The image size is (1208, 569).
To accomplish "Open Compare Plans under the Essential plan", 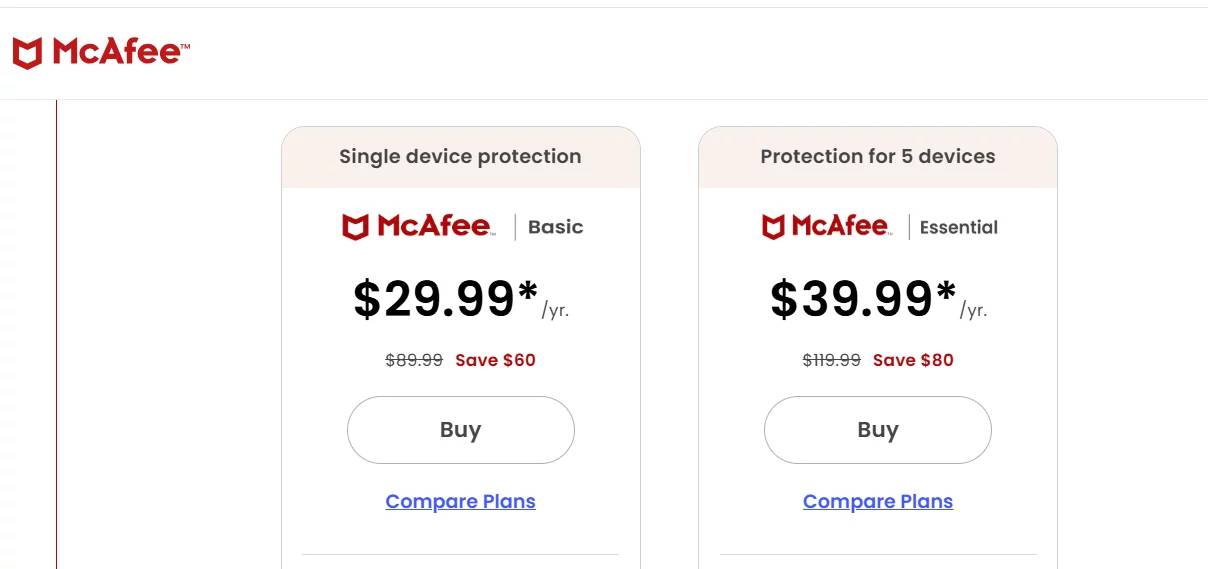I will (x=877, y=501).
